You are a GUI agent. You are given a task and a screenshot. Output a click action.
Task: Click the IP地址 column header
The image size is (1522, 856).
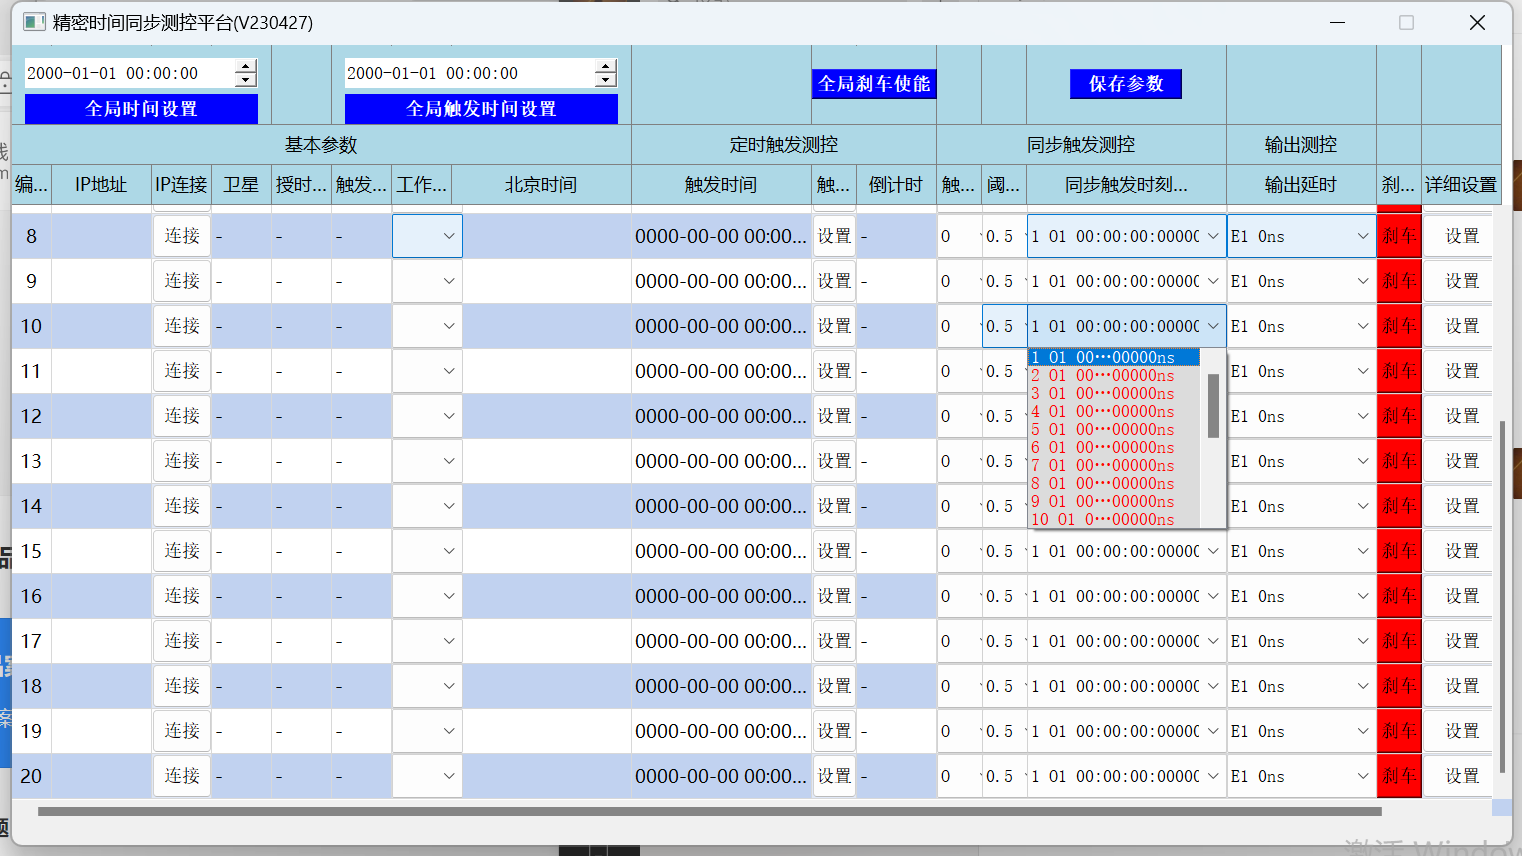[101, 185]
